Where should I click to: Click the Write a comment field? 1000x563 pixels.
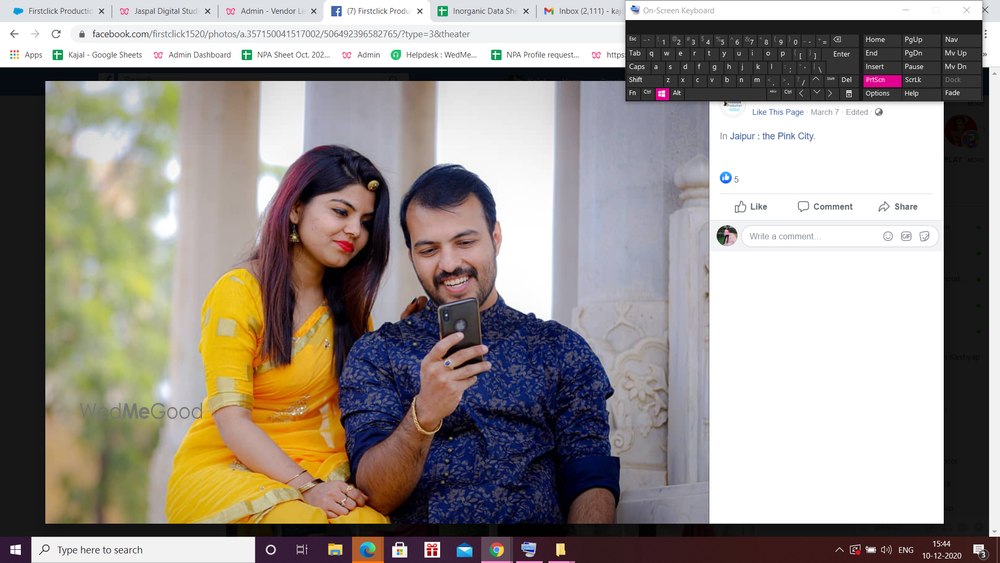click(x=810, y=236)
